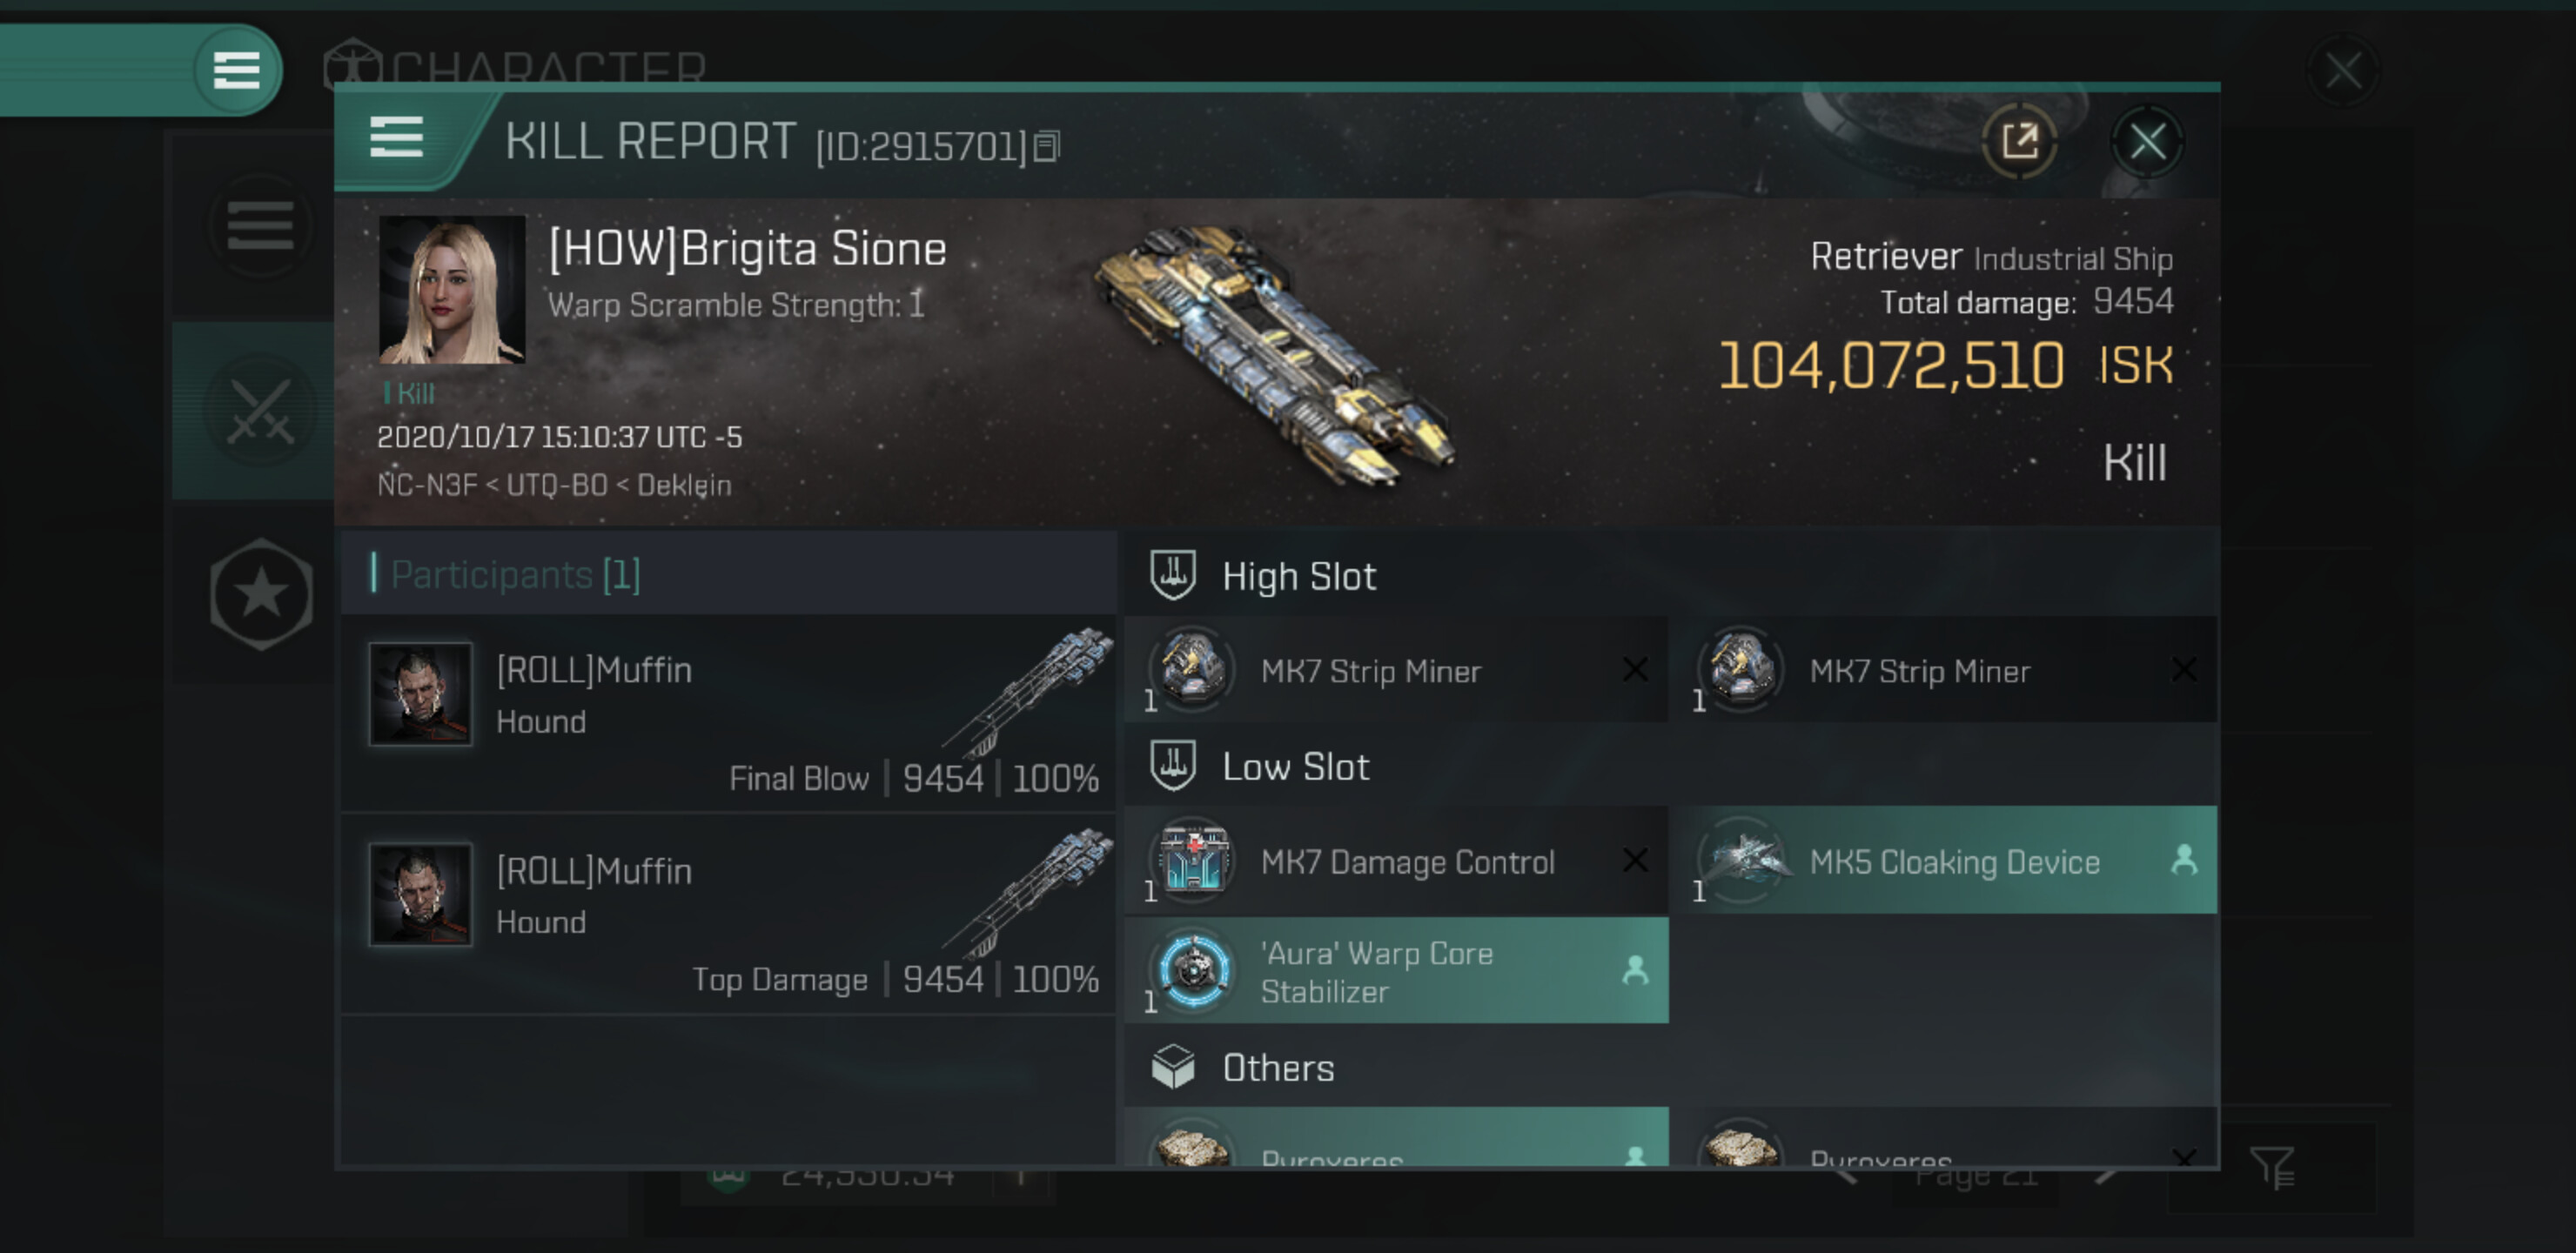Click the MK7 Damage Control module icon
The height and width of the screenshot is (1253, 2576).
coord(1193,861)
